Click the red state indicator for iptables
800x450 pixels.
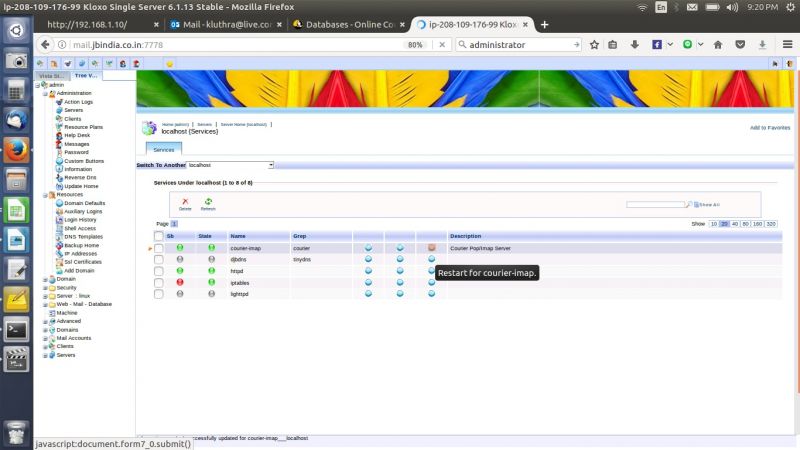[x=180, y=282]
